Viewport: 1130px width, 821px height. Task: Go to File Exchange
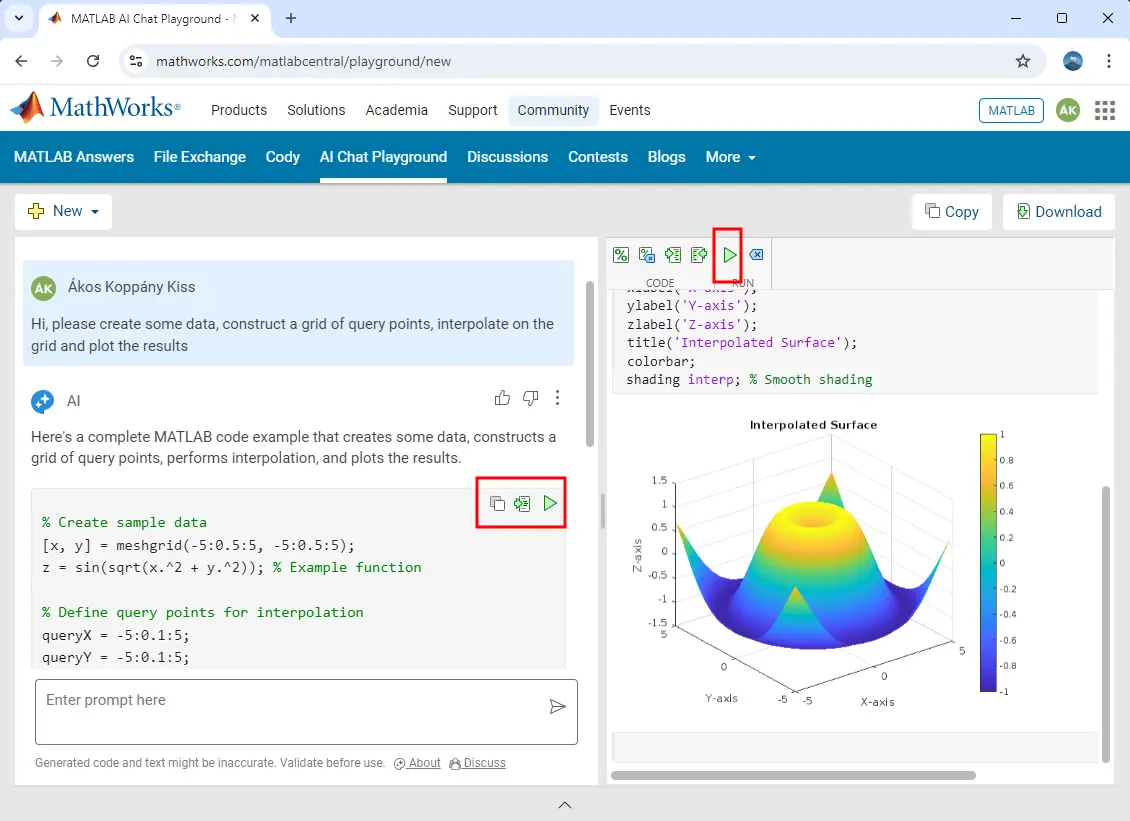click(x=200, y=157)
